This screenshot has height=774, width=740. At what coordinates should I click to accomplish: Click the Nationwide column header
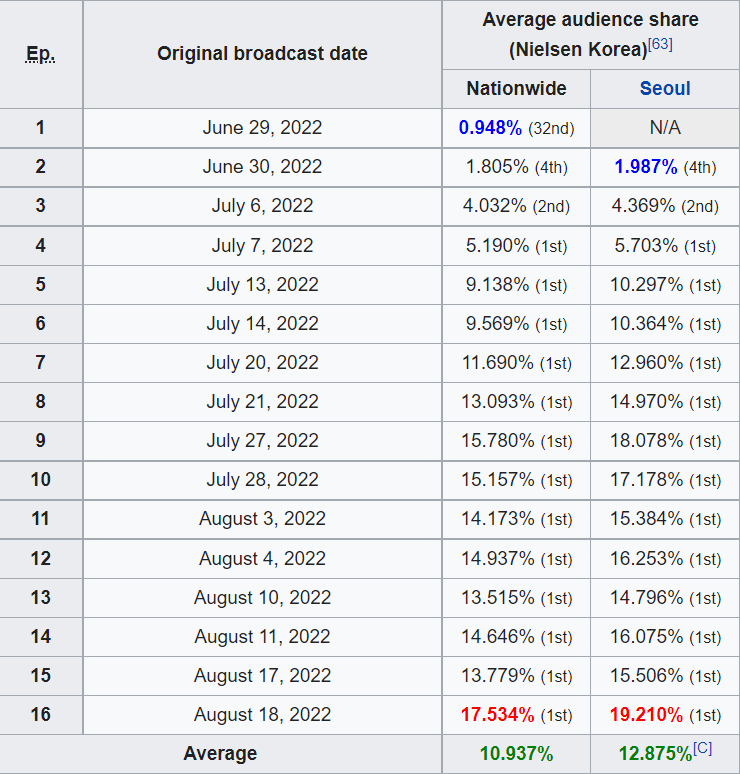pos(516,89)
